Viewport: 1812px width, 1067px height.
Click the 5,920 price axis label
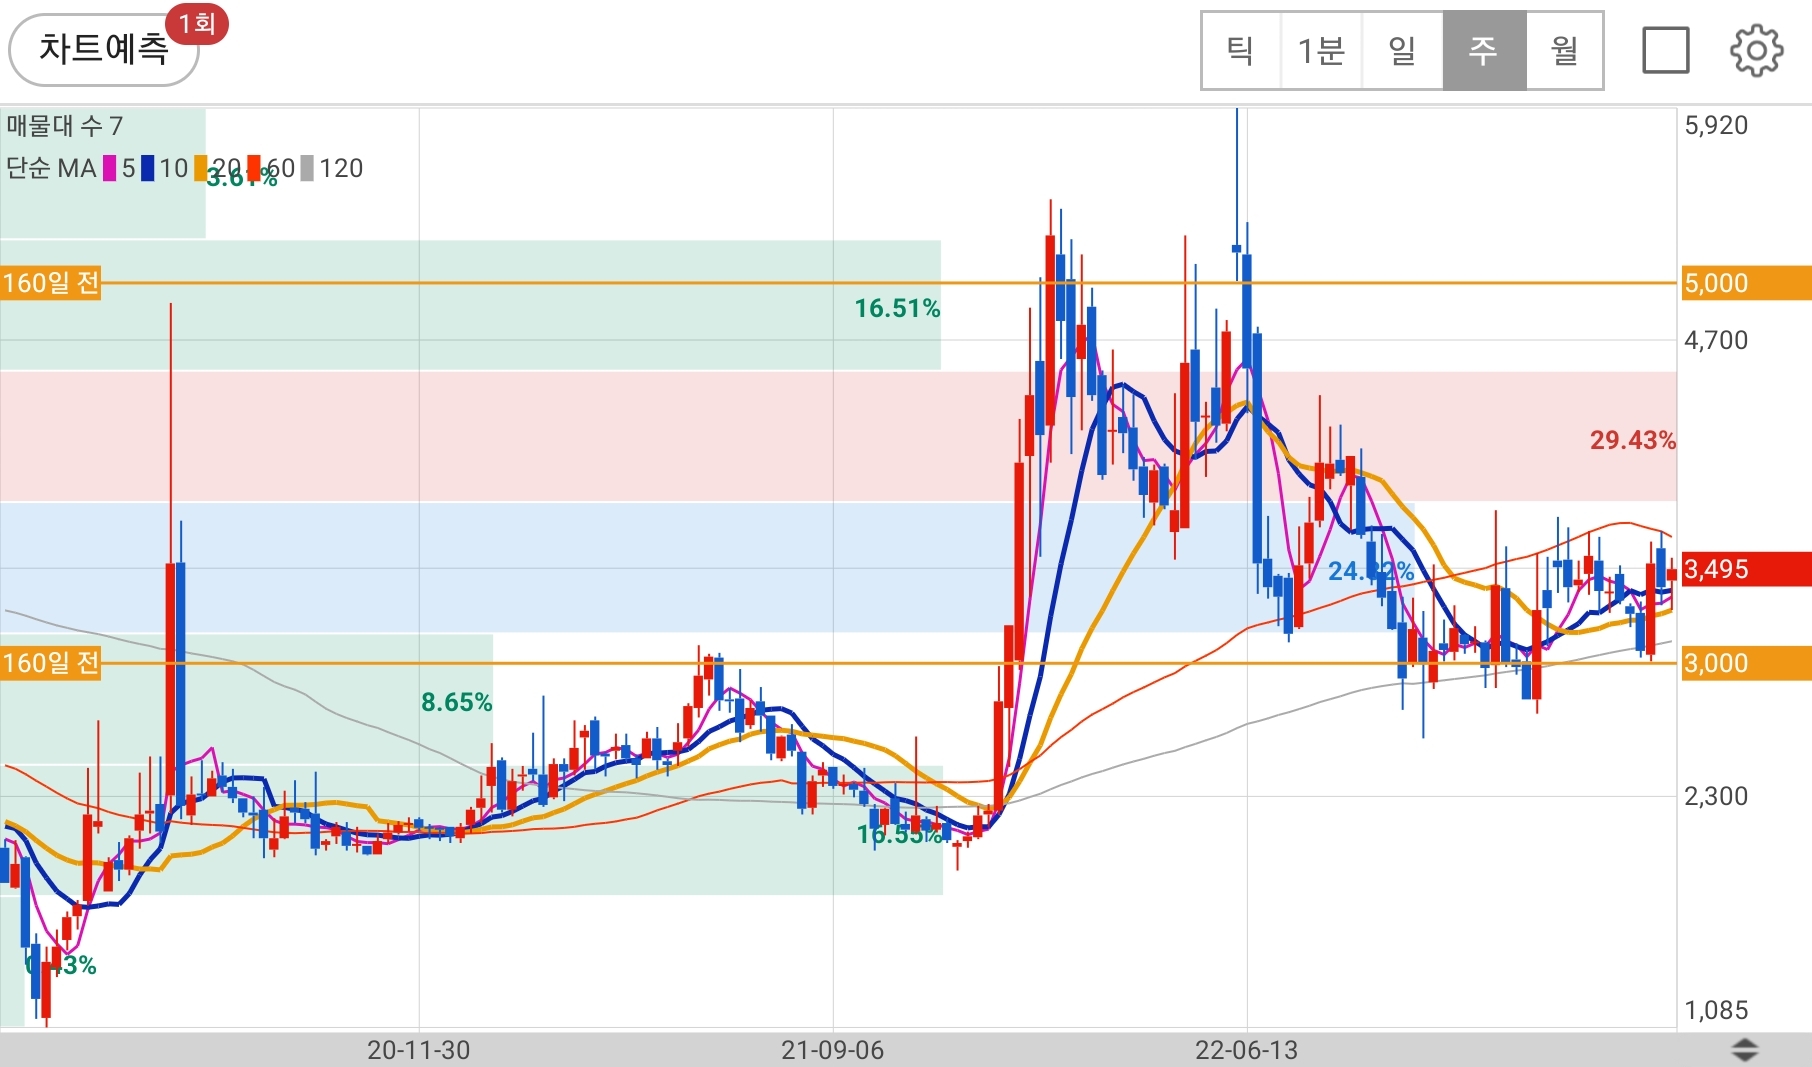pyautogui.click(x=1716, y=125)
